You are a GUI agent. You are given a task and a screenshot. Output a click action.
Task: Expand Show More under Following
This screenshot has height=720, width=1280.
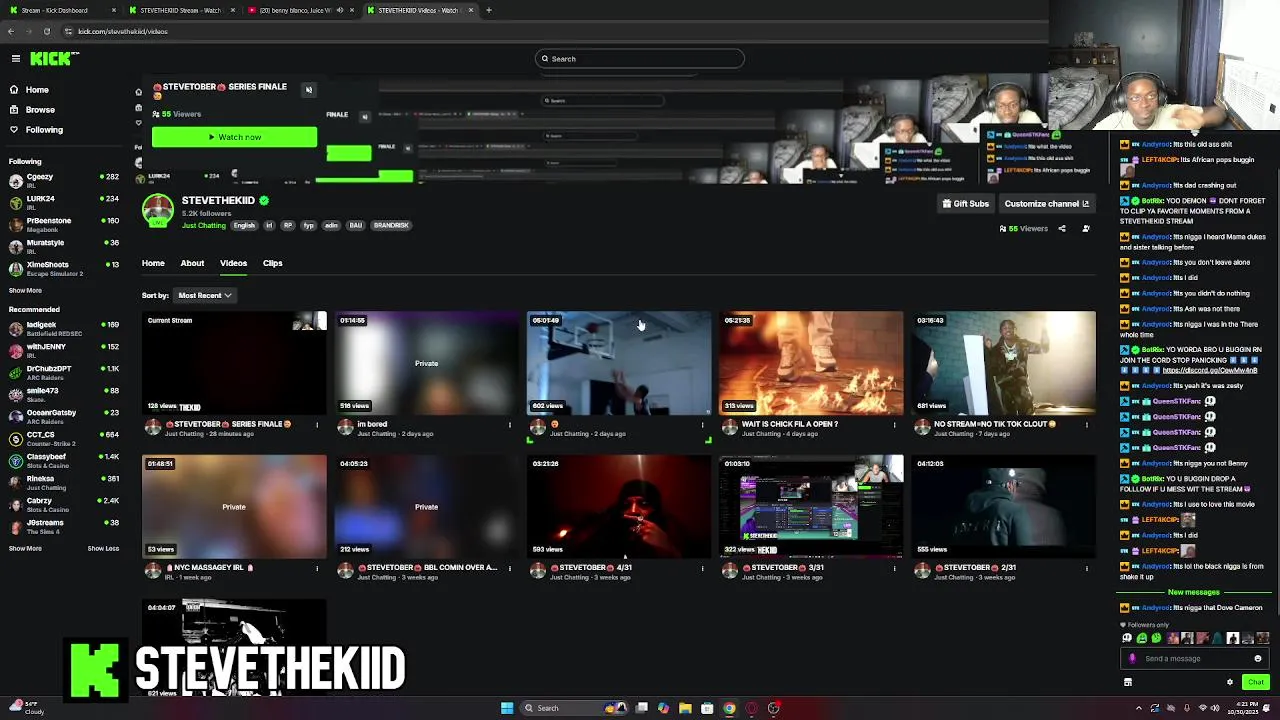(x=25, y=291)
